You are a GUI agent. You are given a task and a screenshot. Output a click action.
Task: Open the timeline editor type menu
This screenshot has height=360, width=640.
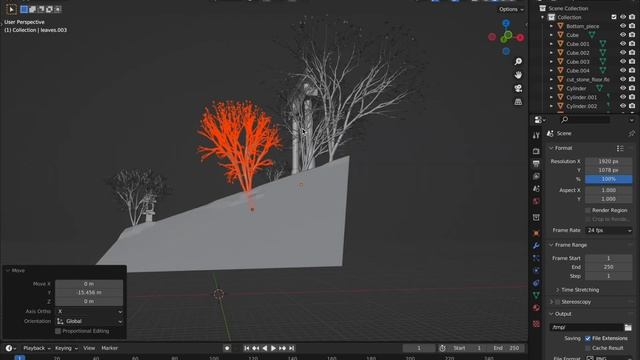[x=11, y=348]
